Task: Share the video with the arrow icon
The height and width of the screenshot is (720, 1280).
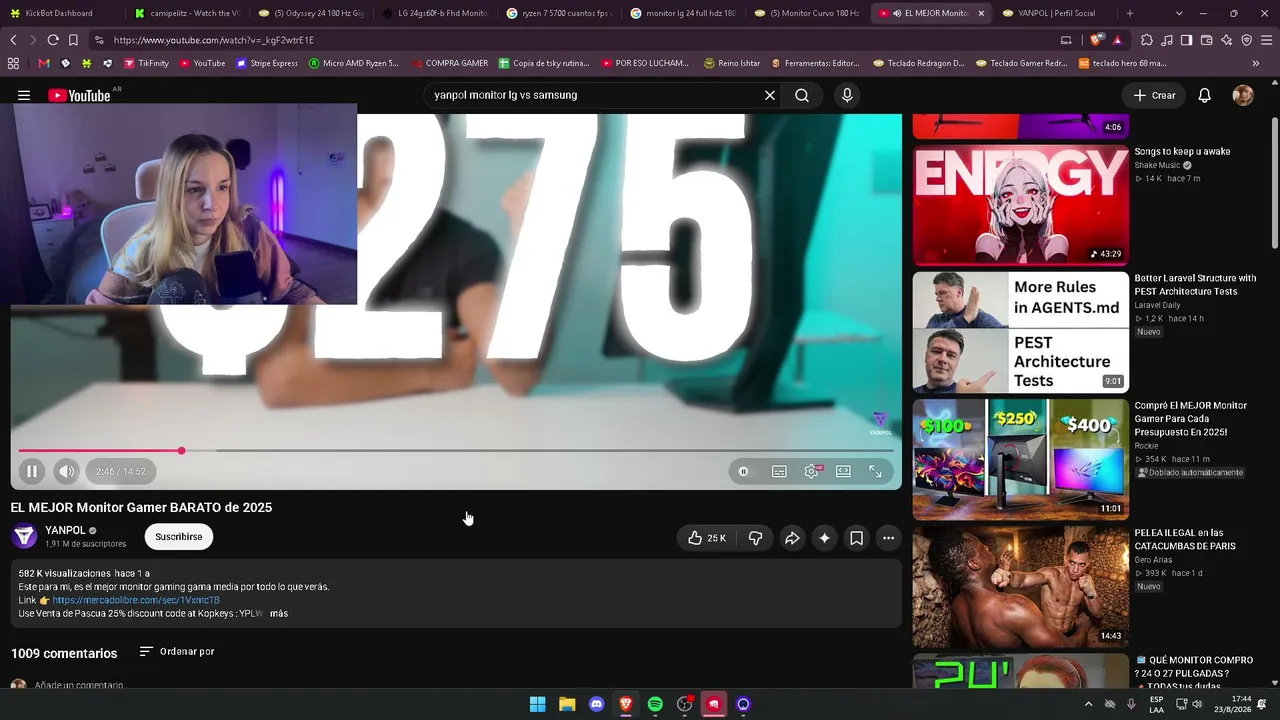Action: 792,538
